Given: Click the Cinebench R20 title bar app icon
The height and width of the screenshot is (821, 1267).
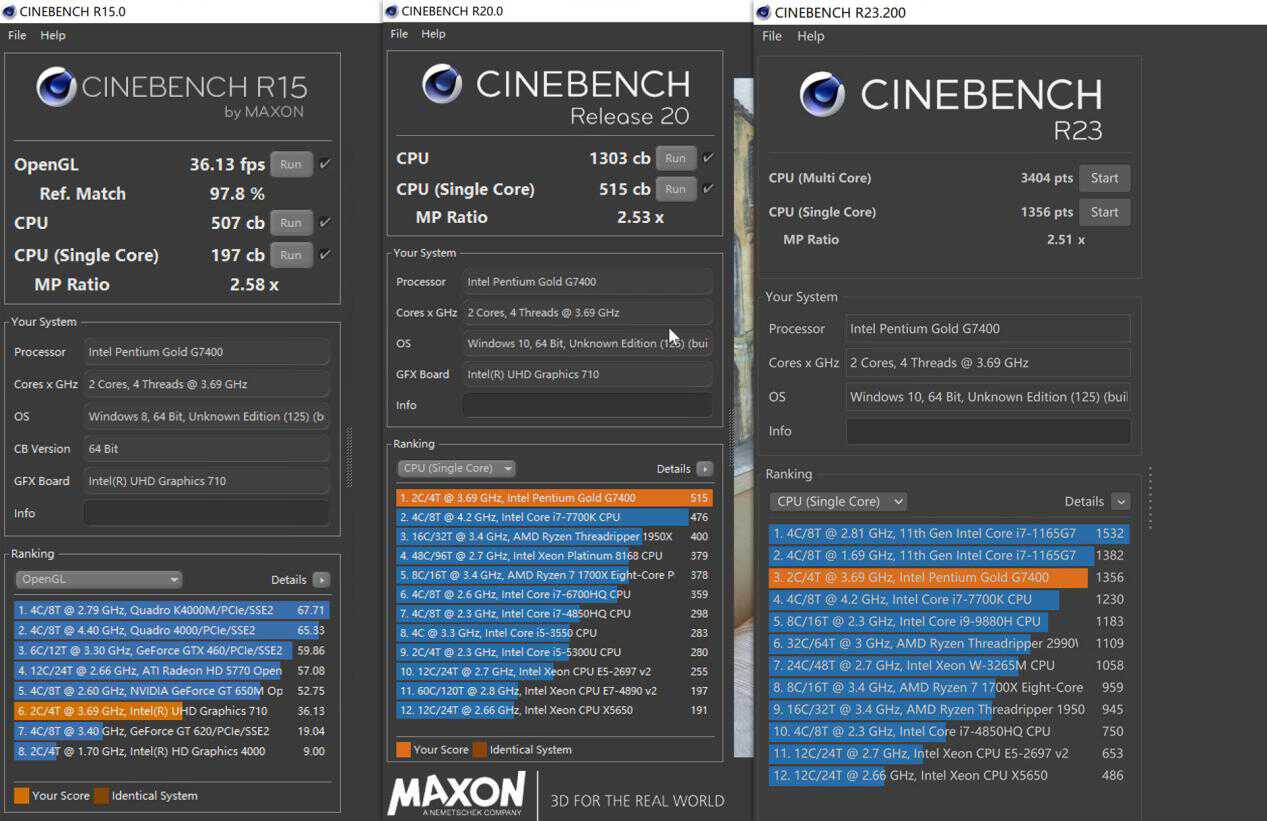Looking at the screenshot, I should pos(390,11).
